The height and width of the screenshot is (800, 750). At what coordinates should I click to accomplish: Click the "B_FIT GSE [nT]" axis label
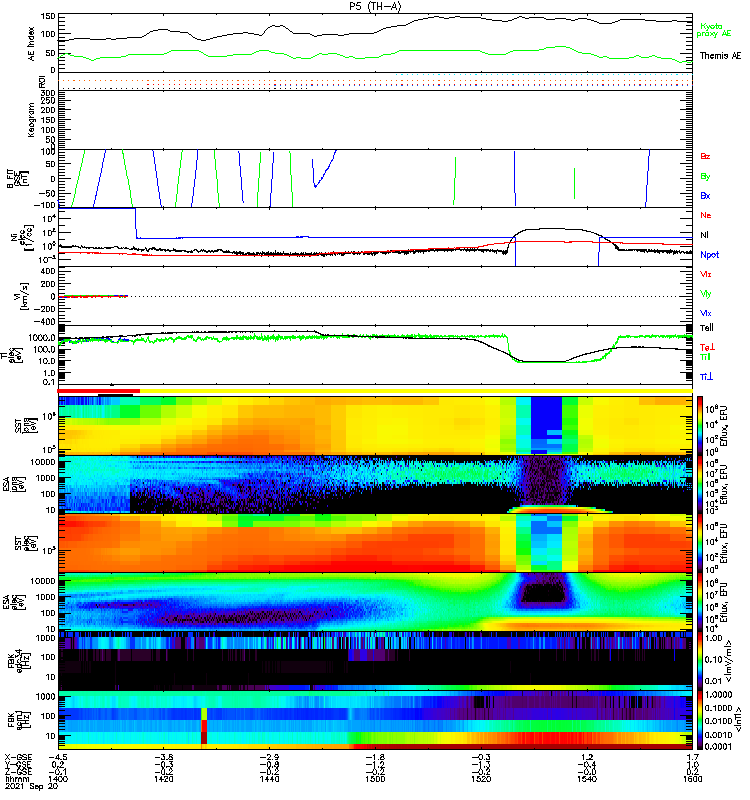17,179
